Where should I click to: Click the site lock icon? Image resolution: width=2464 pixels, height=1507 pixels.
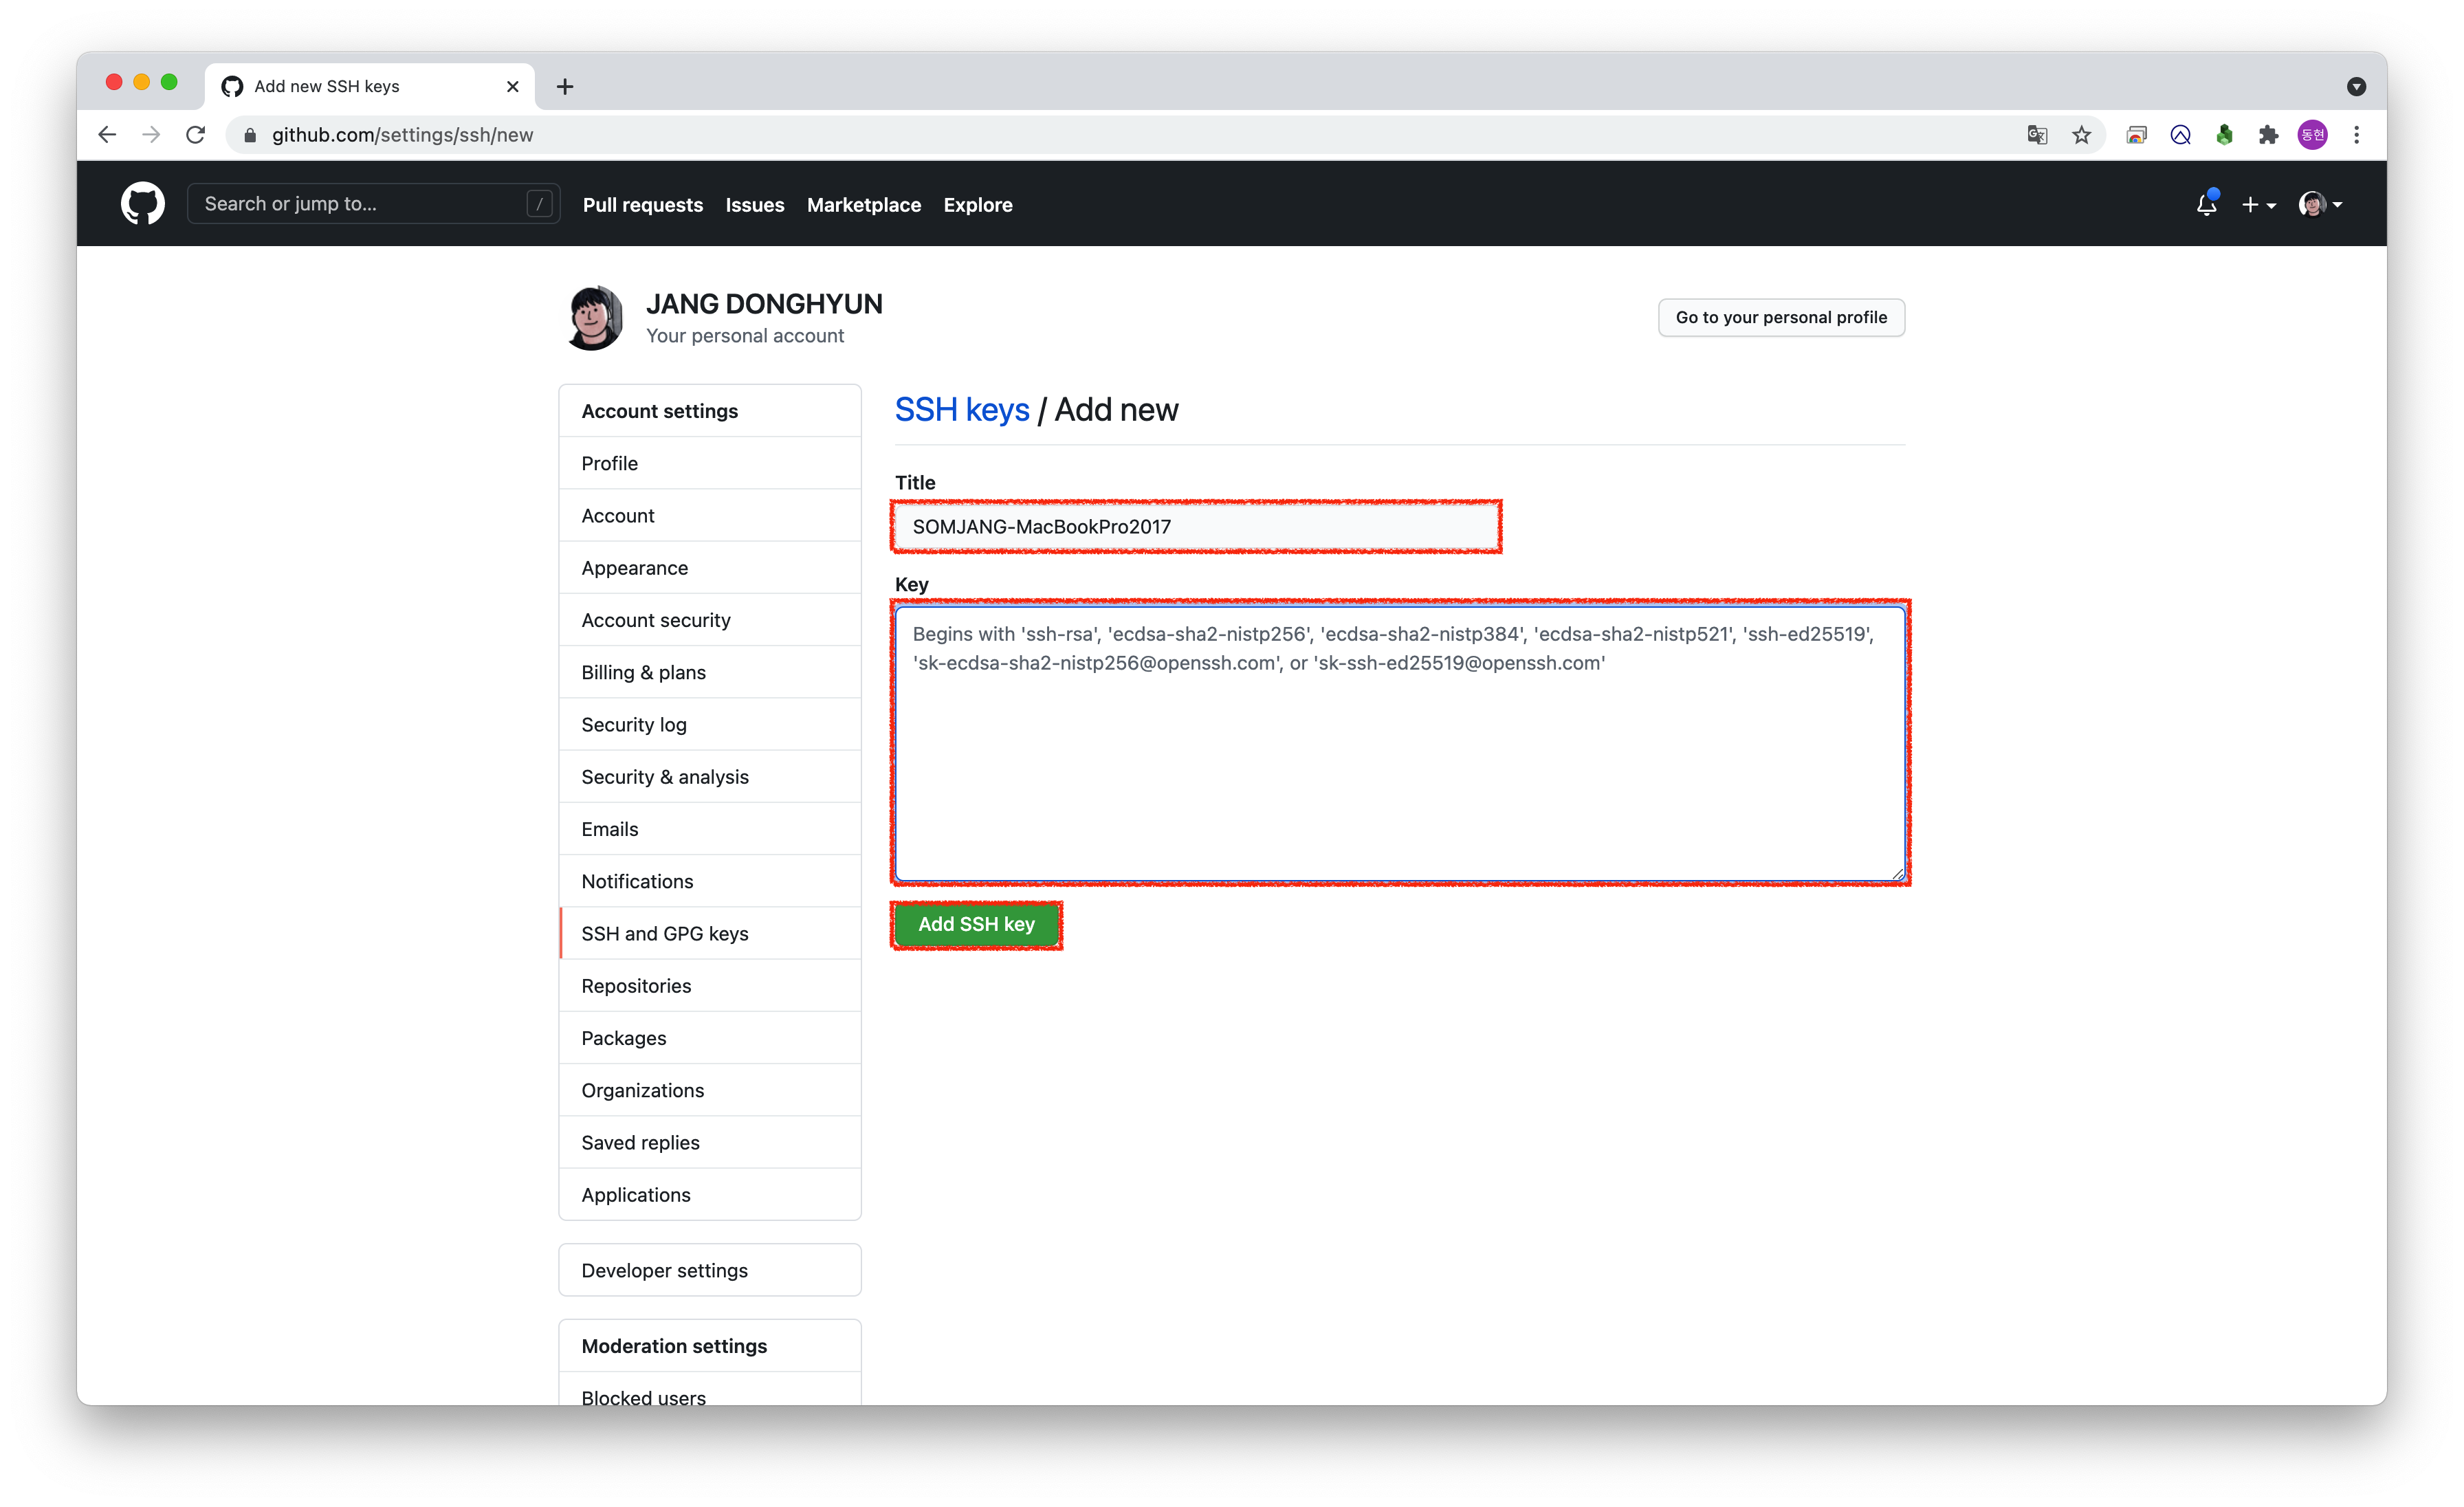250,135
